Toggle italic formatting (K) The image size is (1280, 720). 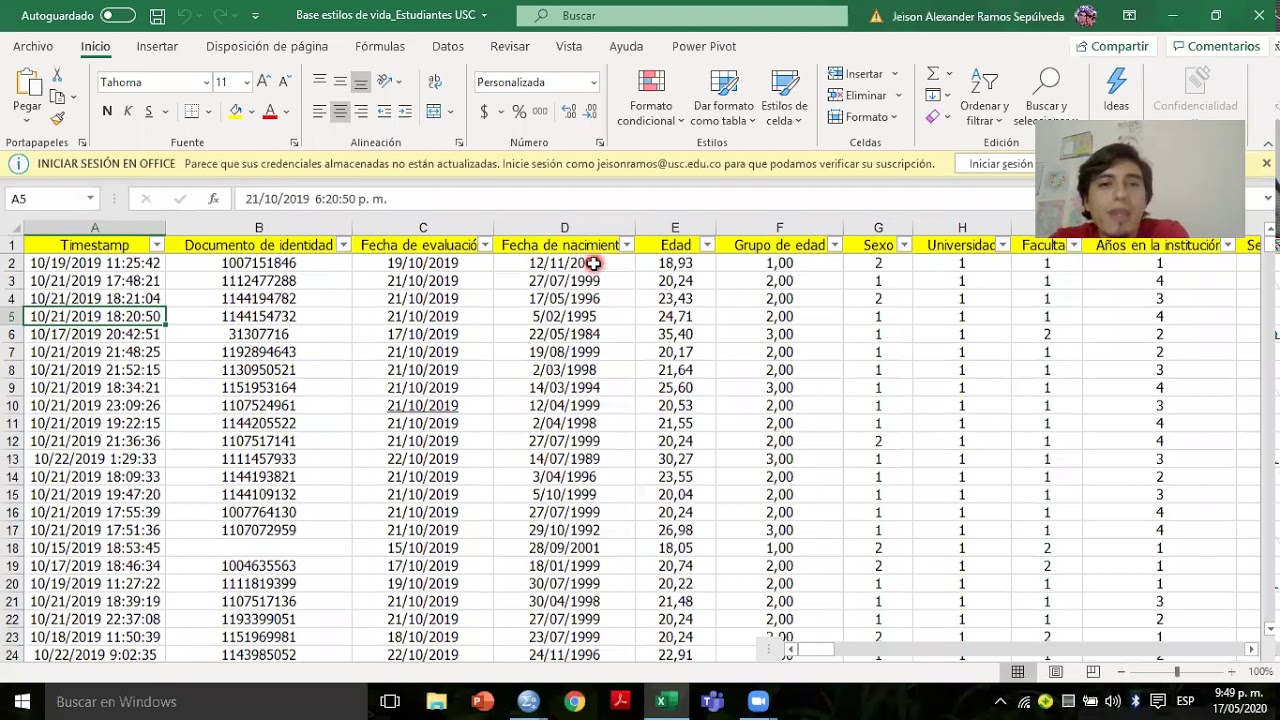(128, 111)
